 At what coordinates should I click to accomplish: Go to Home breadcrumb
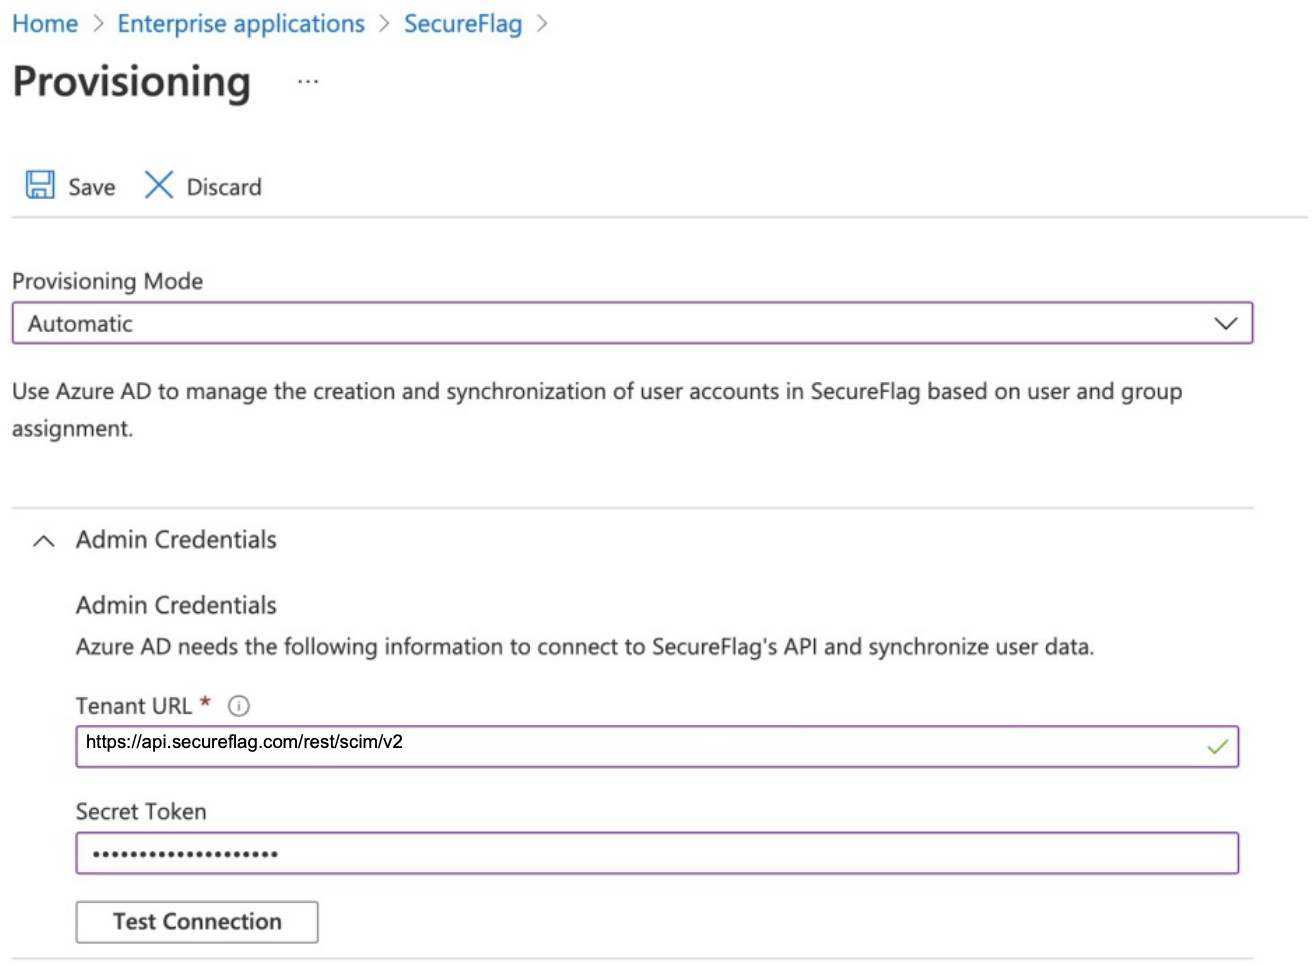click(45, 24)
